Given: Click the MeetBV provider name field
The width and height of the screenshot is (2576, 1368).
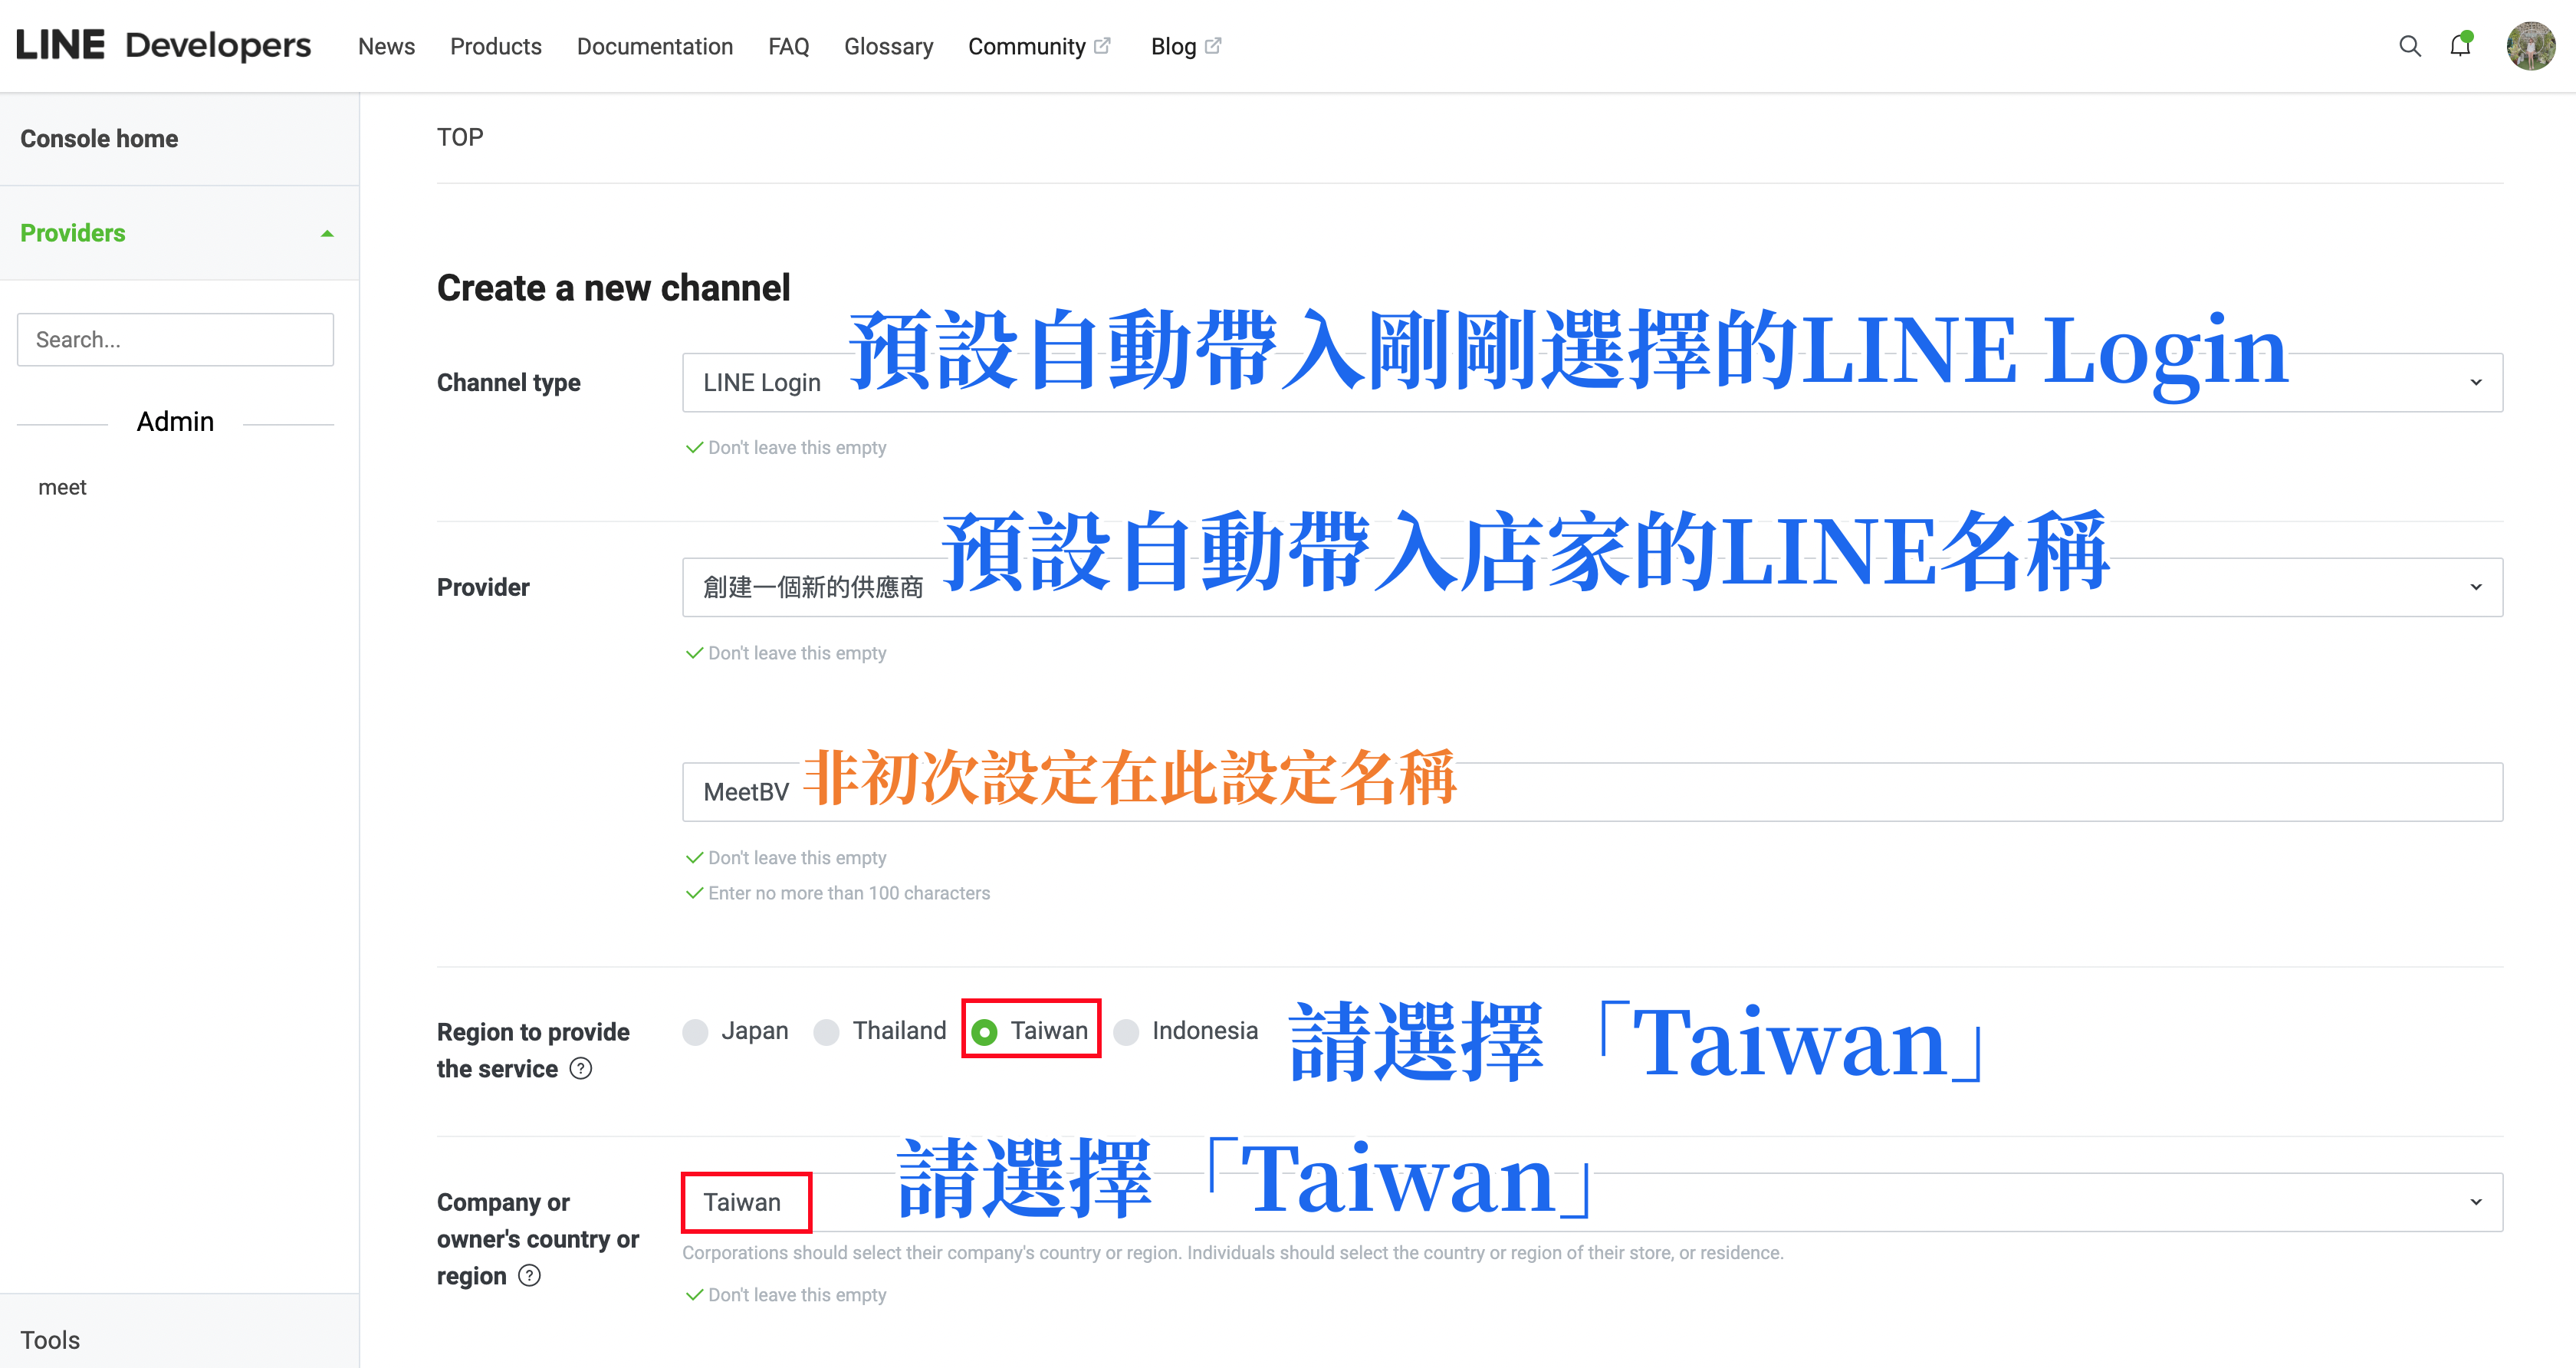Looking at the screenshot, I should [1593, 792].
